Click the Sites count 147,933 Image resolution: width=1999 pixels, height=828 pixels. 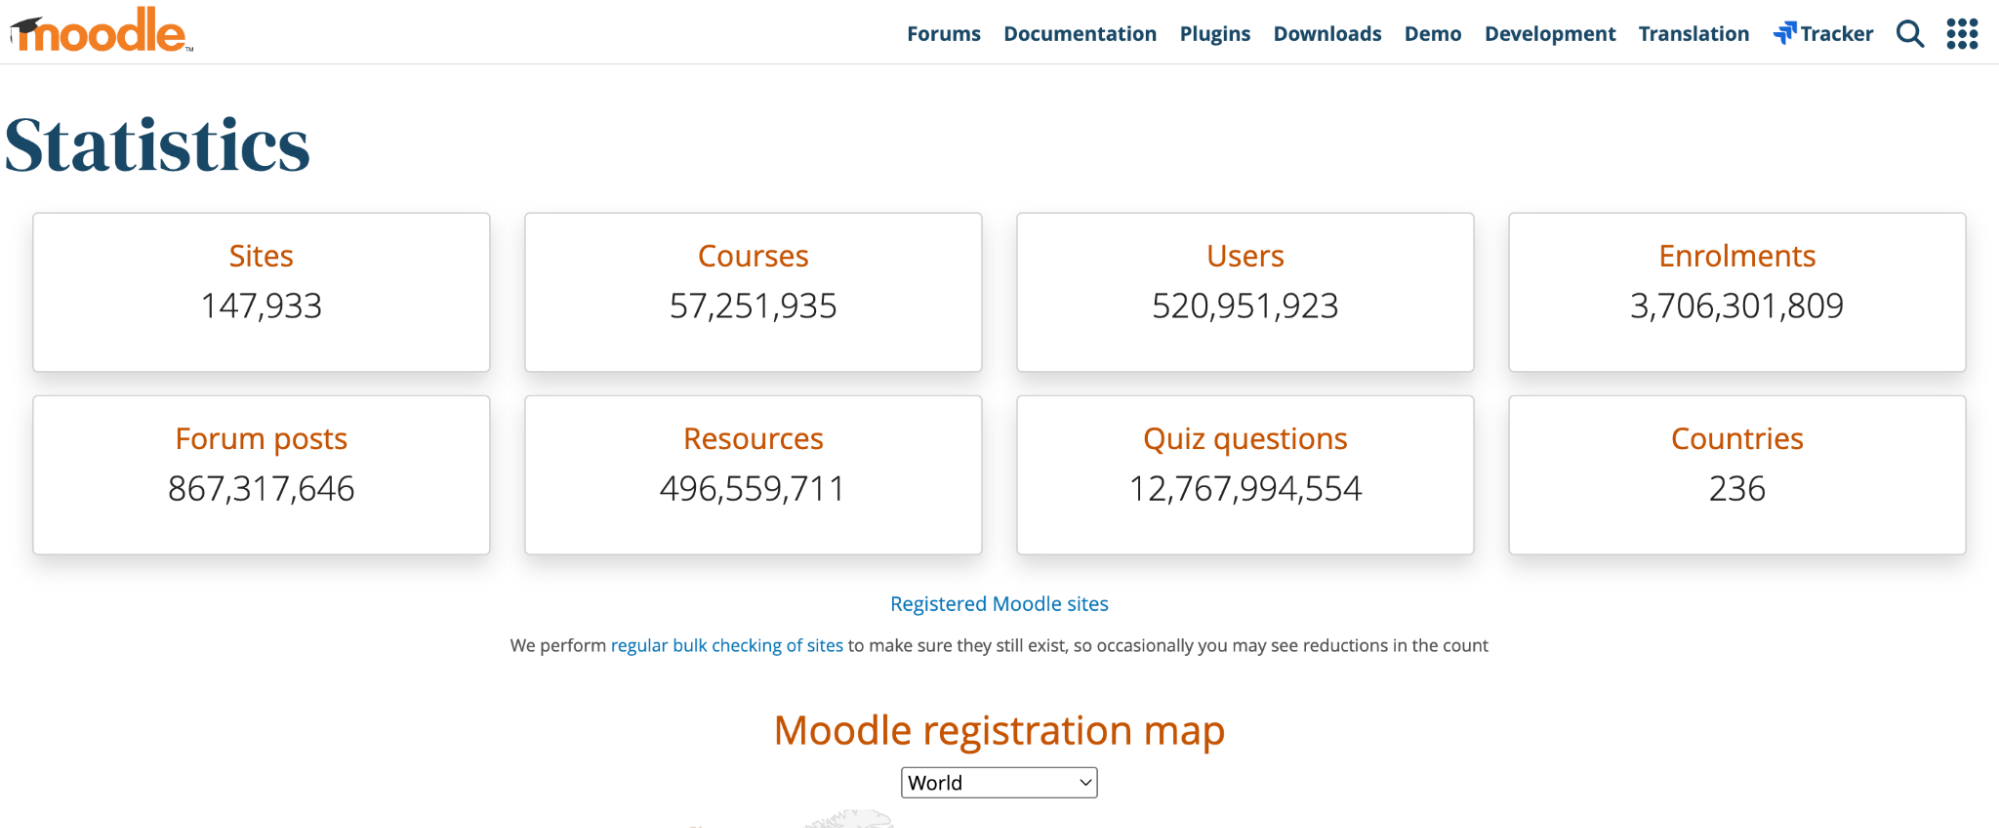[x=261, y=306]
